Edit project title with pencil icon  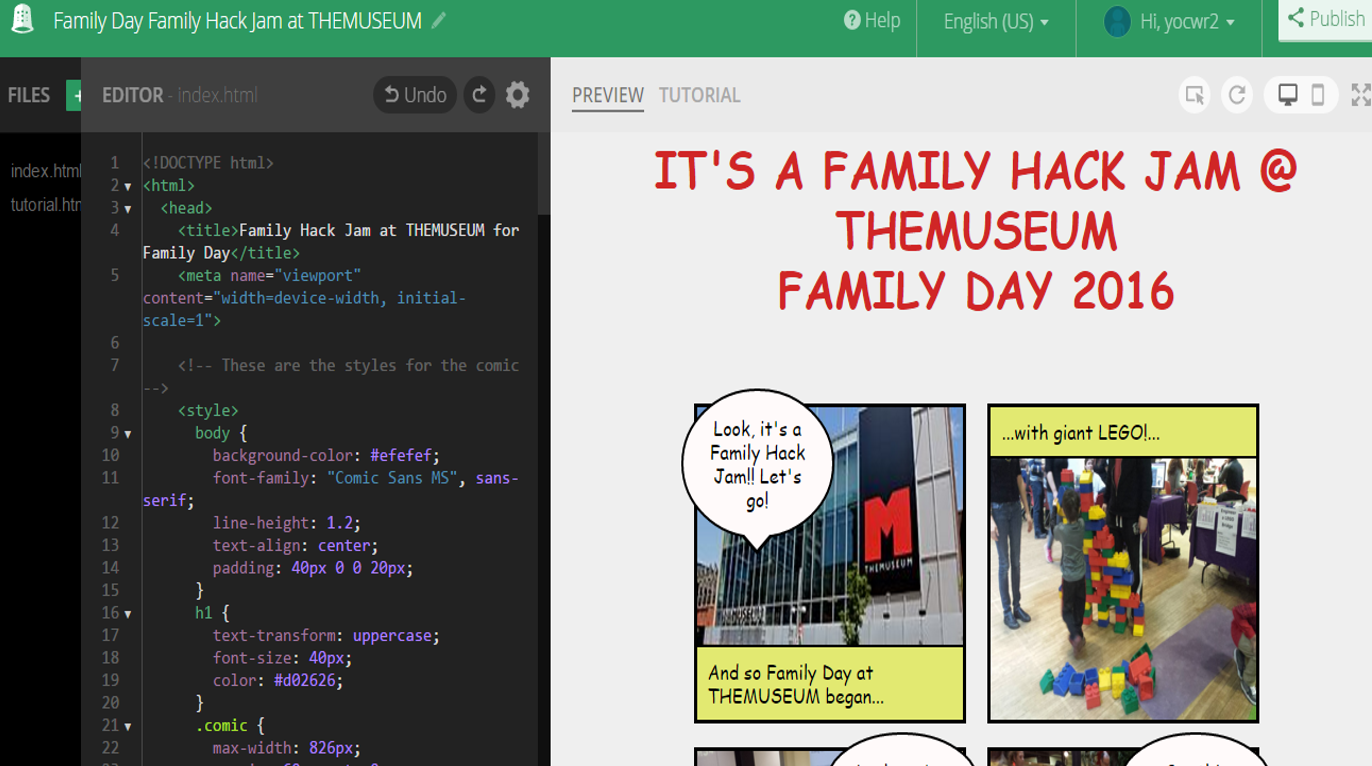tap(439, 20)
